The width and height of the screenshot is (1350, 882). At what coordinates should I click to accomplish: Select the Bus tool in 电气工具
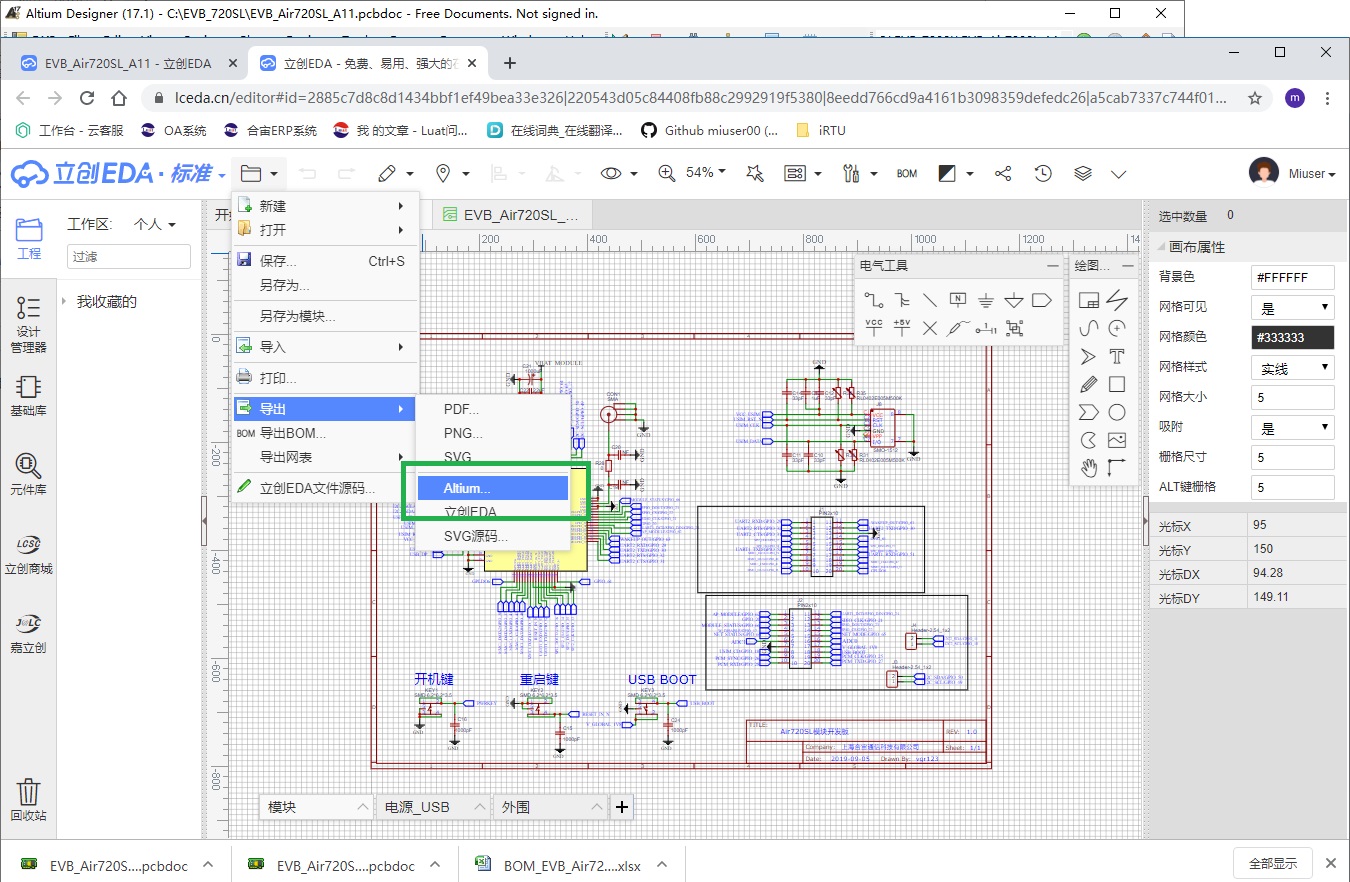[902, 299]
